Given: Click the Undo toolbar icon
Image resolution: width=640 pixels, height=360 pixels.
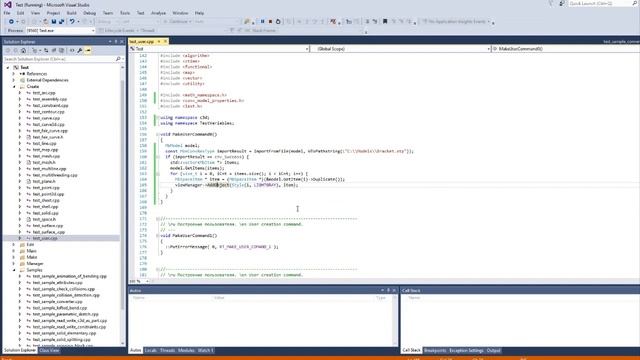Looking at the screenshot, I should click(72, 22).
